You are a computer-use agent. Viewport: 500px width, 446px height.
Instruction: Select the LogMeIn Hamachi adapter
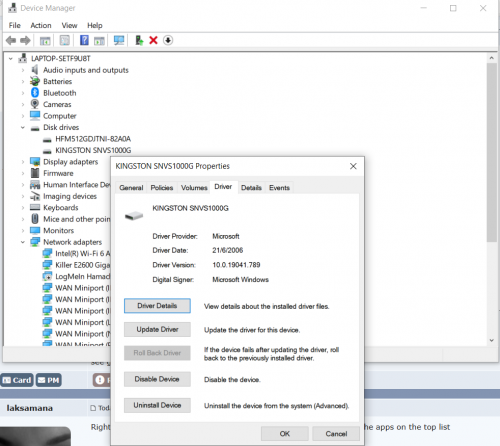(82, 276)
